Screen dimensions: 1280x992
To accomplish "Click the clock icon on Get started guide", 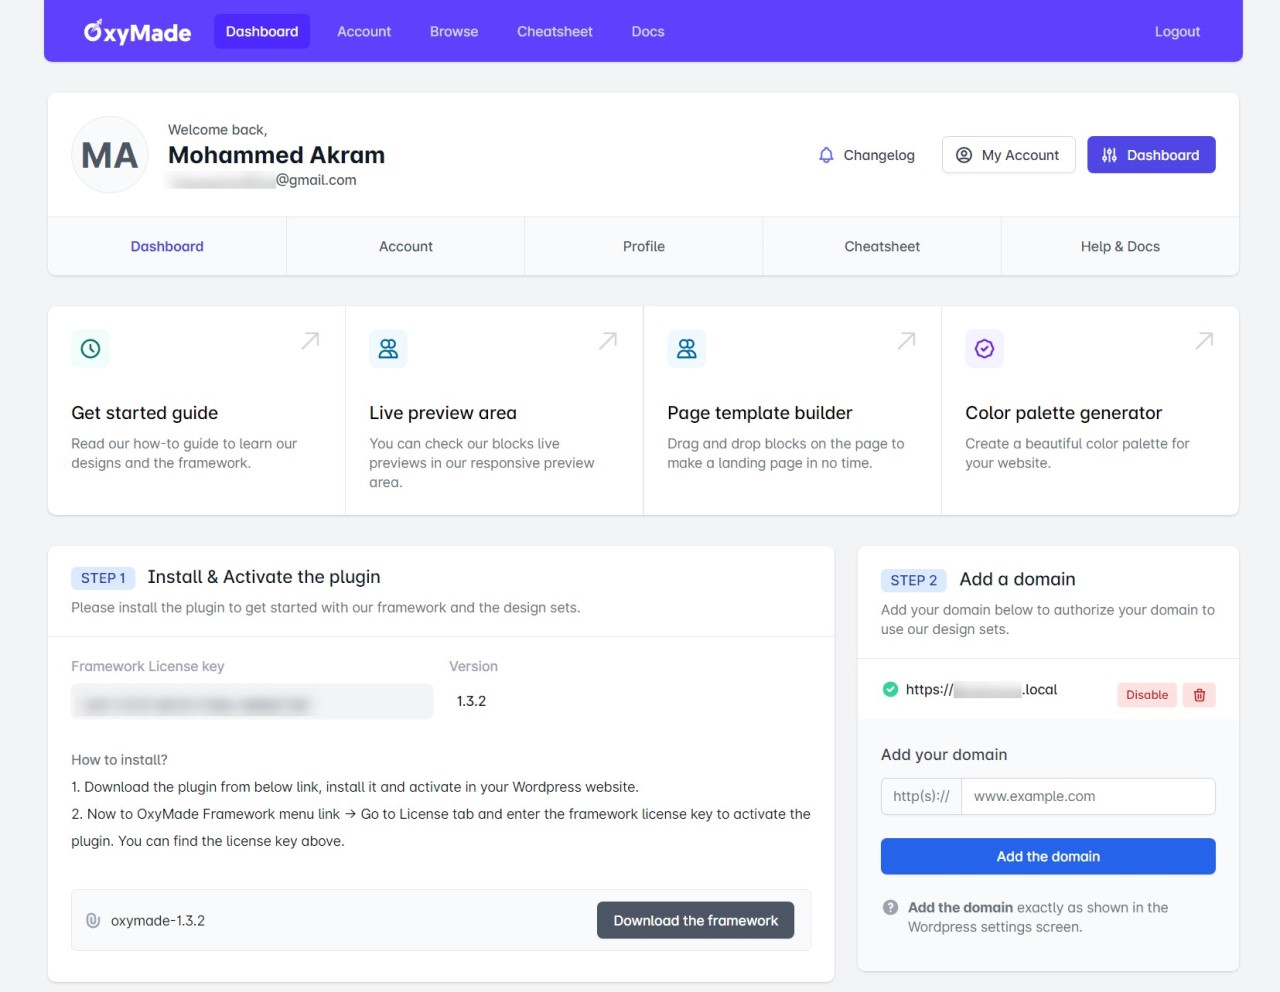I will point(90,349).
